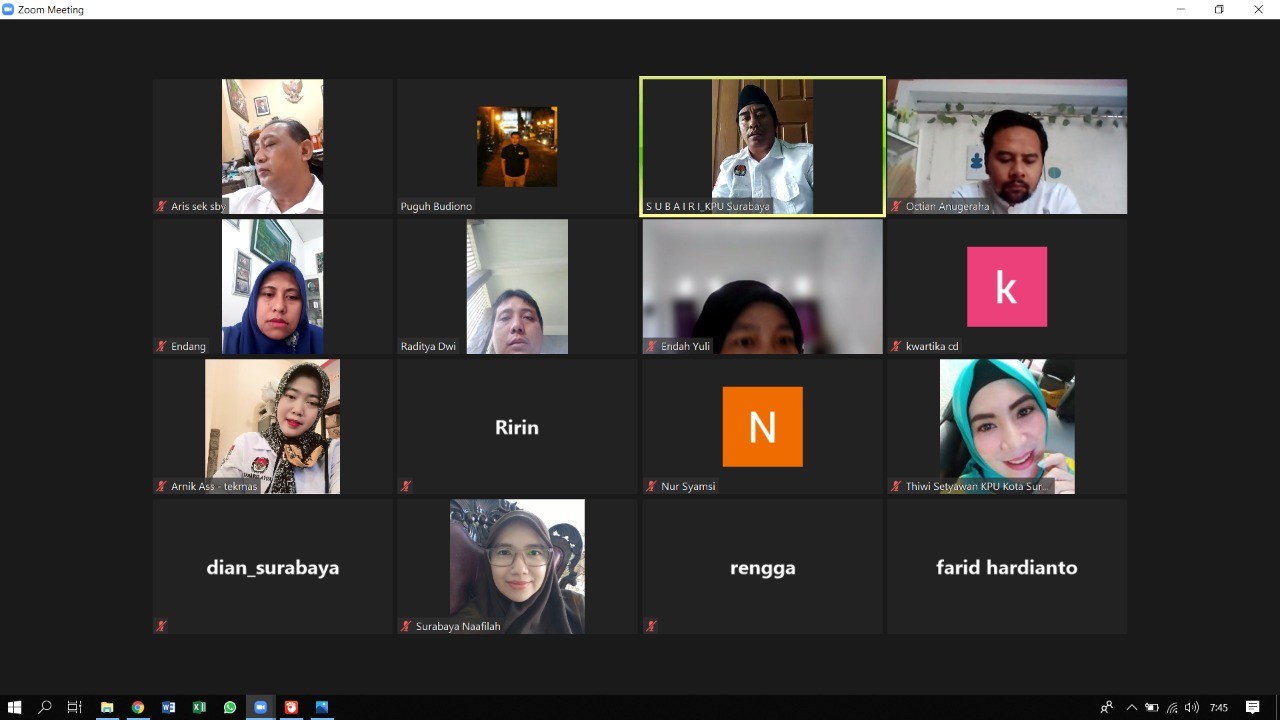Launch Excel from the taskbar
The height and width of the screenshot is (720, 1280).
coord(199,707)
